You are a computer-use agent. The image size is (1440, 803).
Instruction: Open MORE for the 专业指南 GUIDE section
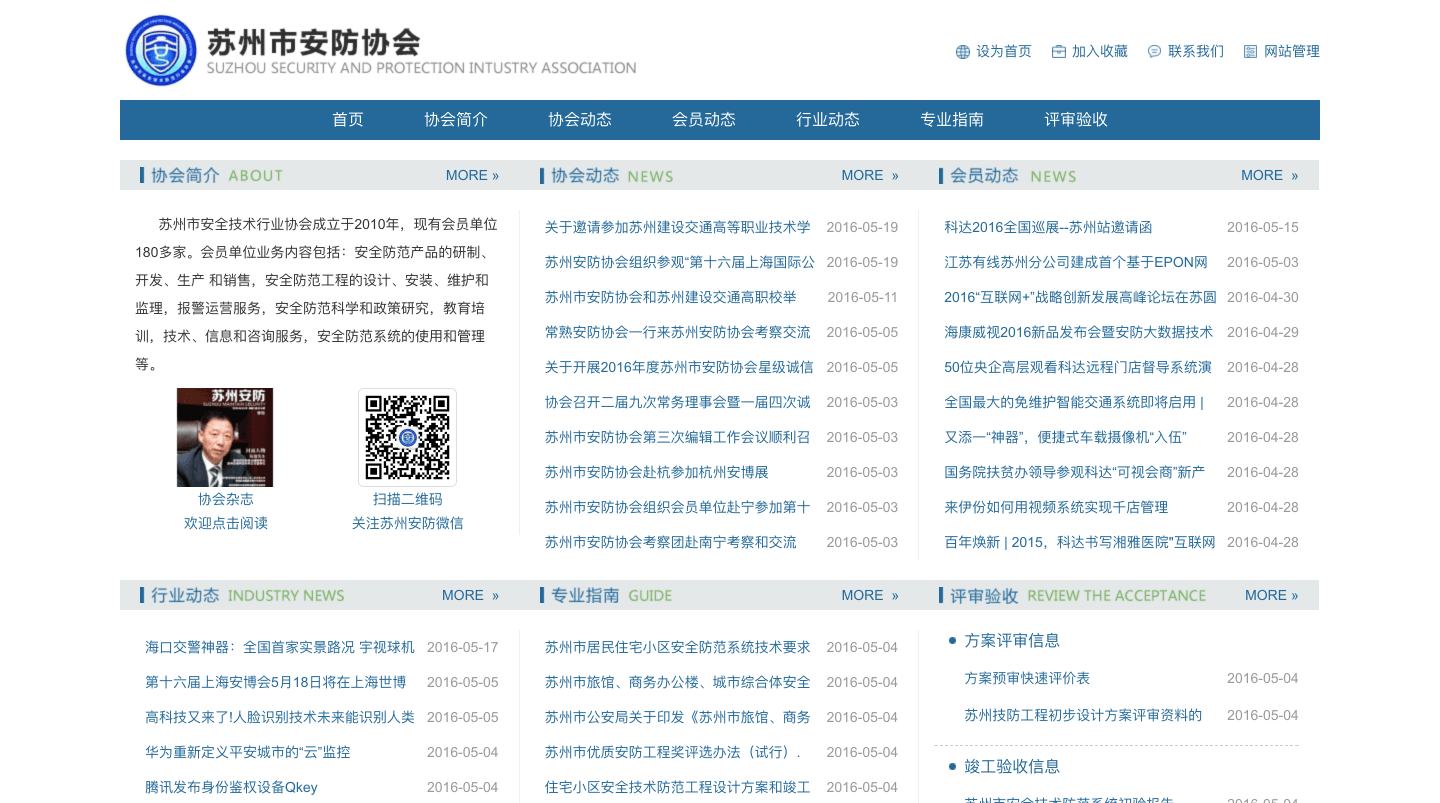[x=869, y=596]
